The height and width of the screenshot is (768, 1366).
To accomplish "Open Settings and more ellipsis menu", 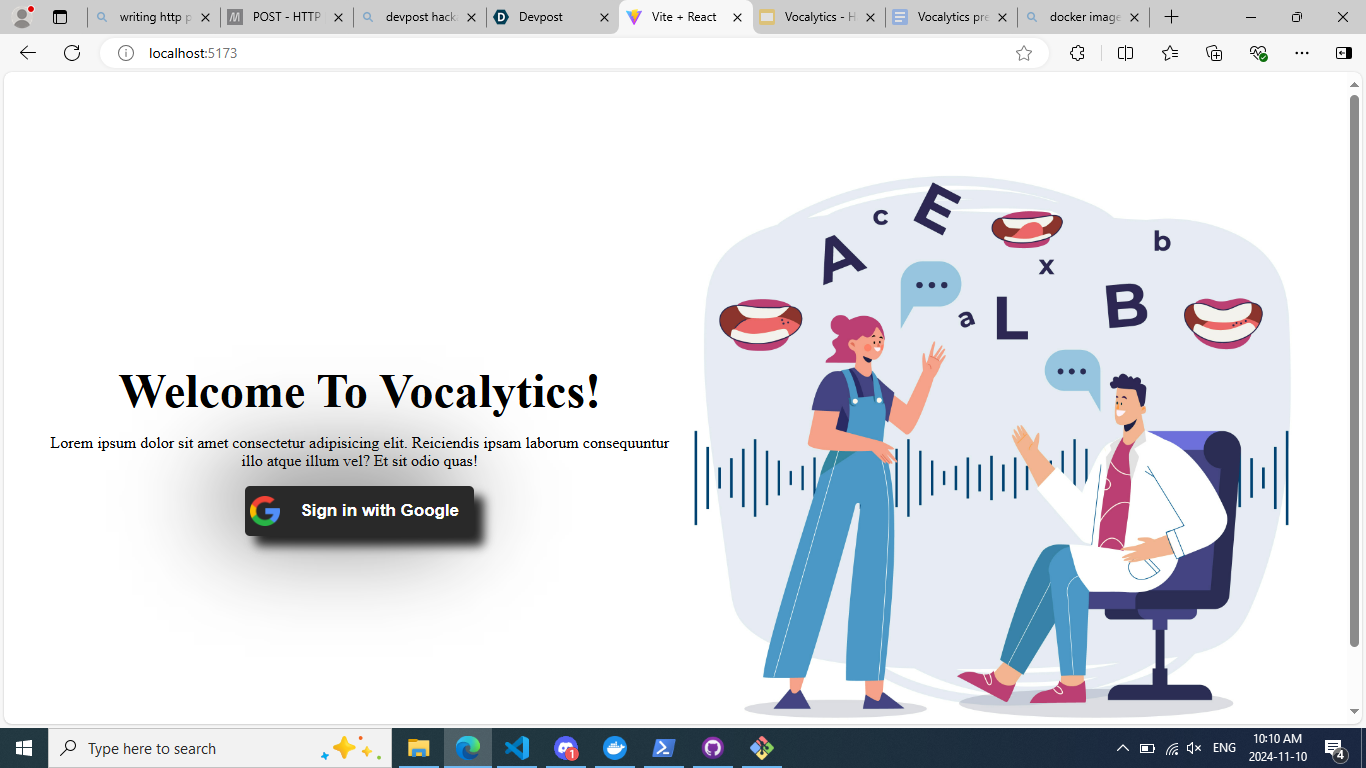I will (1302, 53).
